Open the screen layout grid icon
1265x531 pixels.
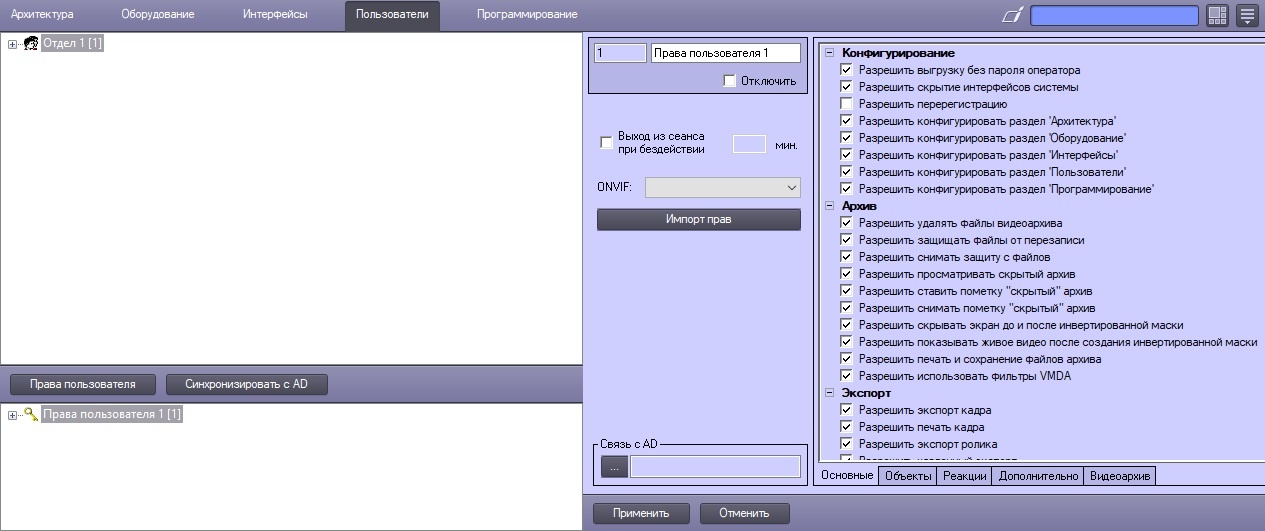pyautogui.click(x=1217, y=15)
